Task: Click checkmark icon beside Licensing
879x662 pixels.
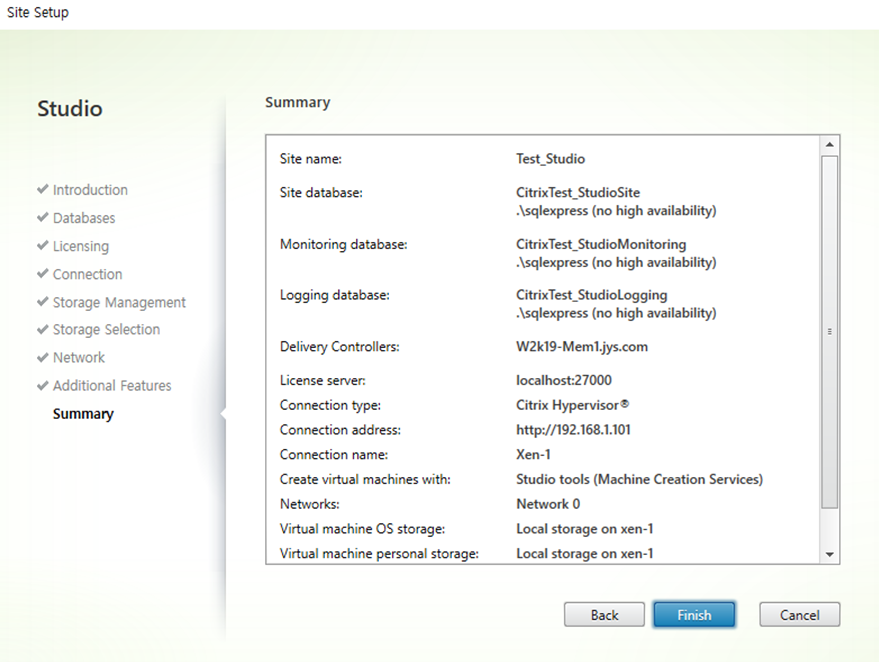Action: tap(43, 245)
